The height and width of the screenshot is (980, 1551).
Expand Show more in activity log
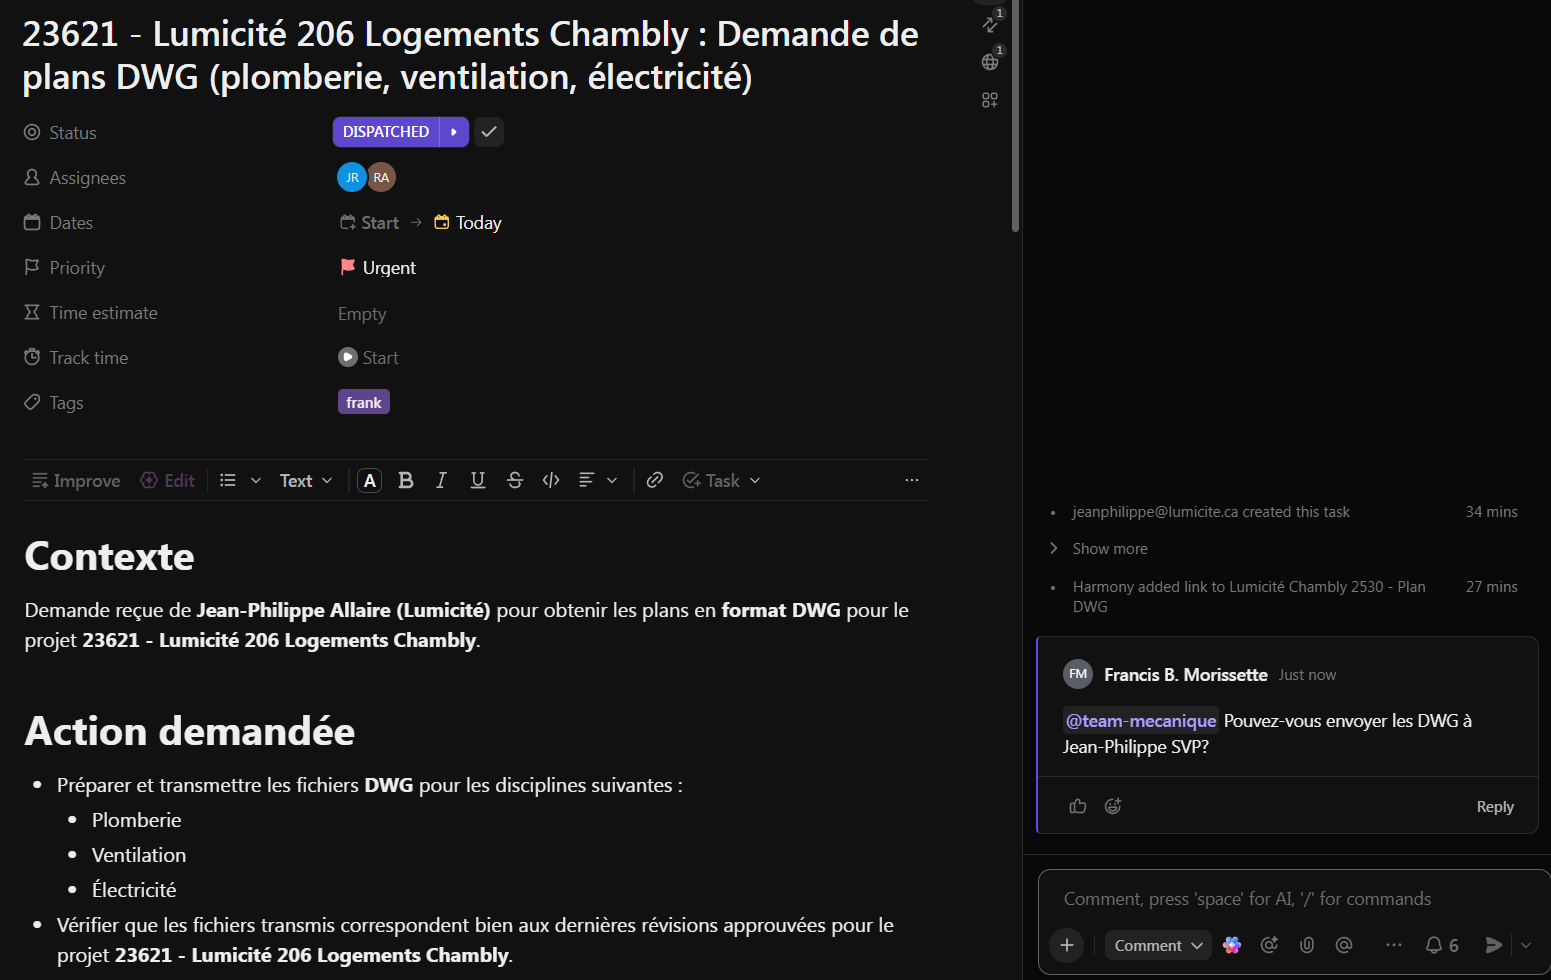[1109, 549]
